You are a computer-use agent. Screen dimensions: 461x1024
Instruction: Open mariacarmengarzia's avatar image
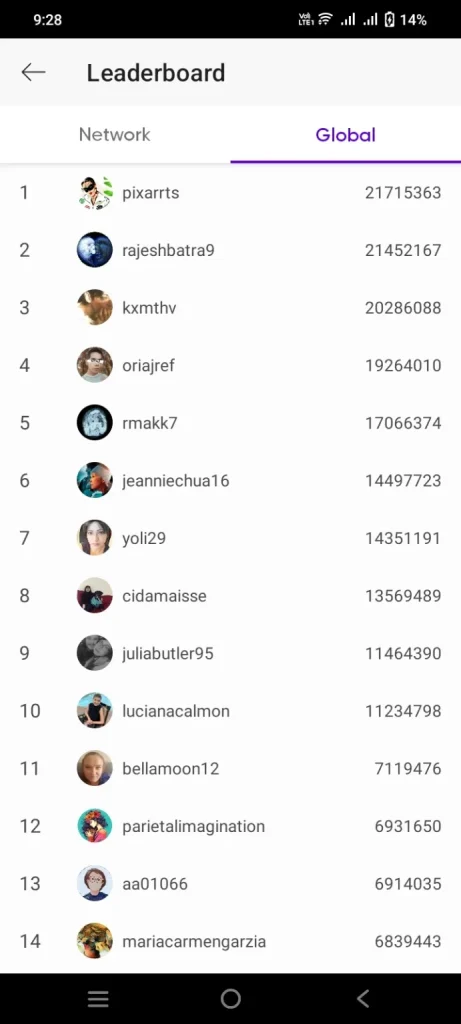point(95,941)
